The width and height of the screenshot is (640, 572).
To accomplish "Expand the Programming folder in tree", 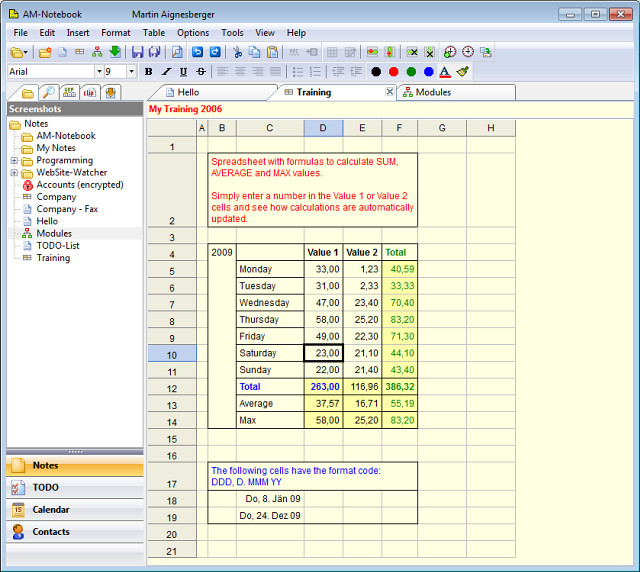I will (x=14, y=161).
